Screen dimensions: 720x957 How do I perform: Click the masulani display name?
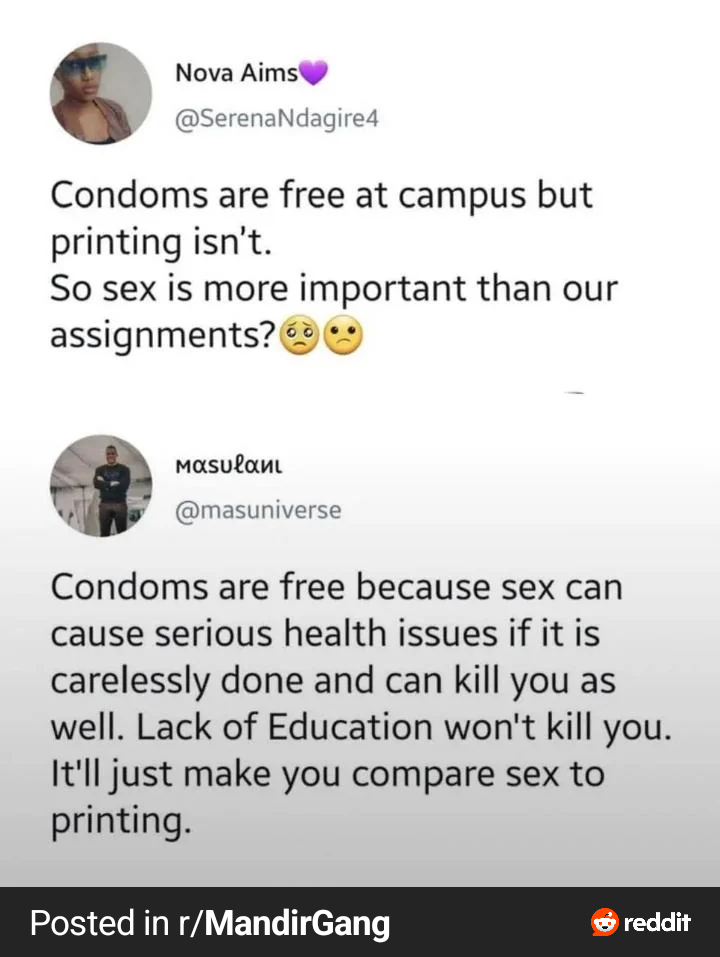click(x=228, y=463)
